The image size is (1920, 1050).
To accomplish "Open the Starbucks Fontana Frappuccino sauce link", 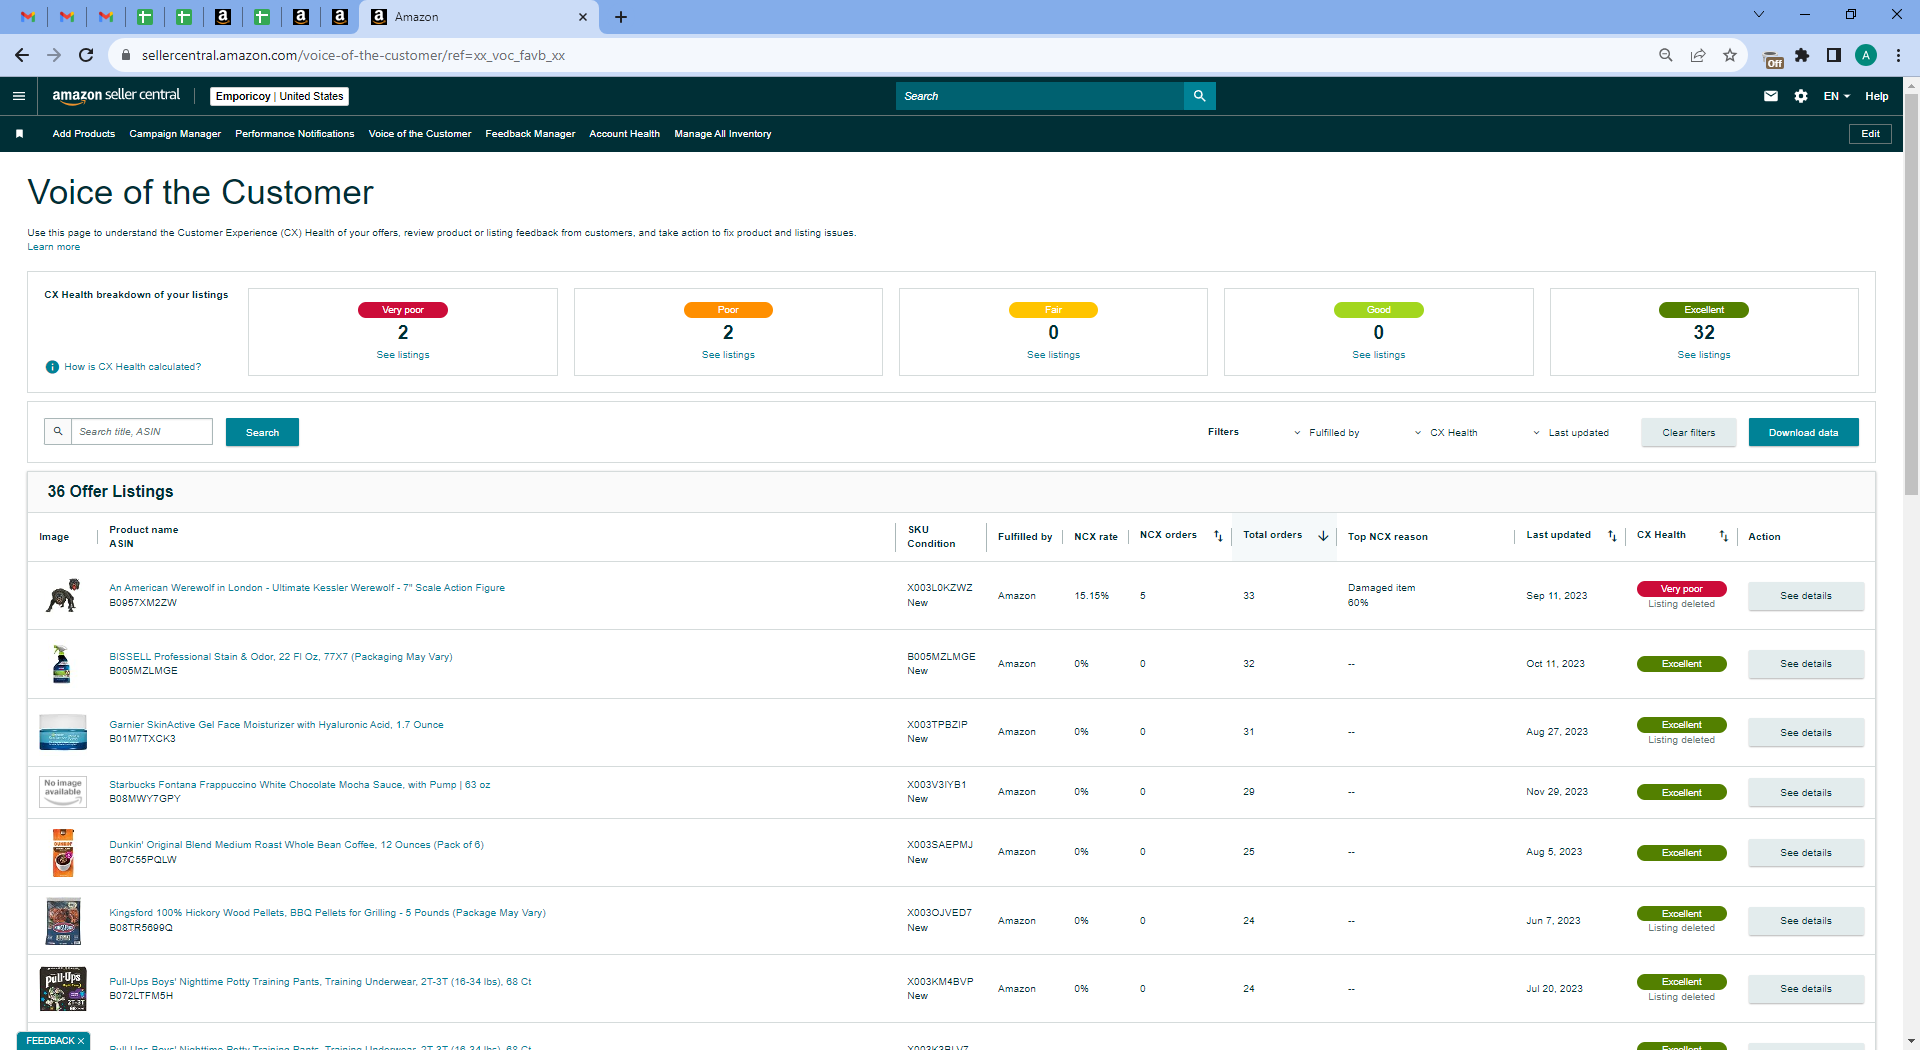I will pos(300,785).
